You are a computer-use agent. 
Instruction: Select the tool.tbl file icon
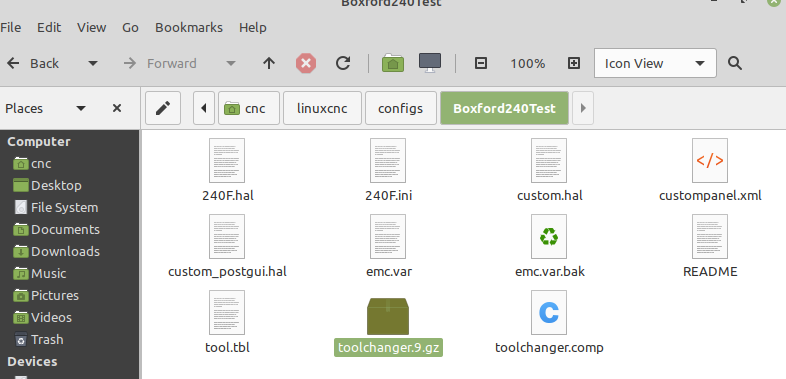click(227, 312)
